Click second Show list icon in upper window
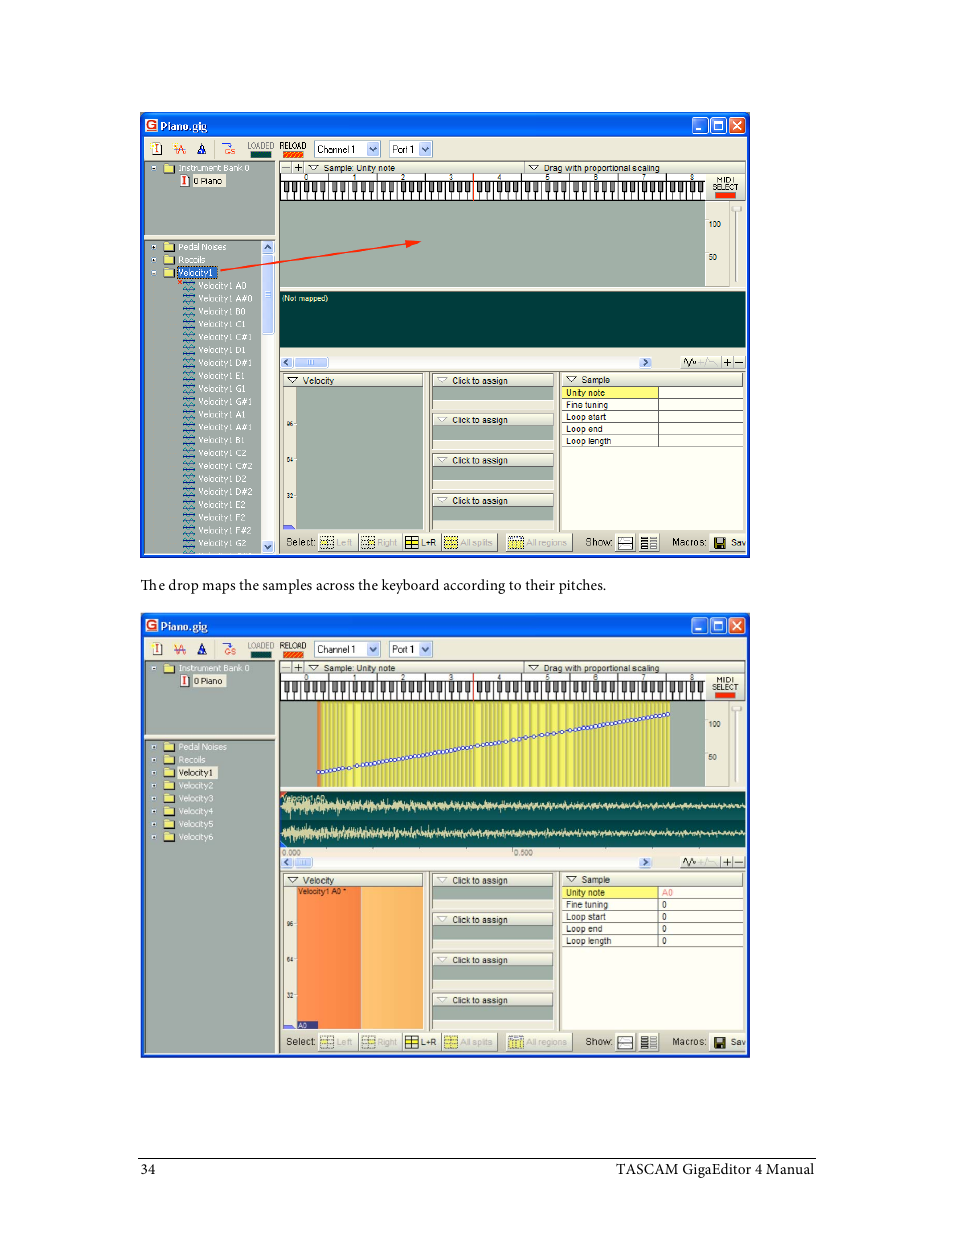 pos(649,543)
